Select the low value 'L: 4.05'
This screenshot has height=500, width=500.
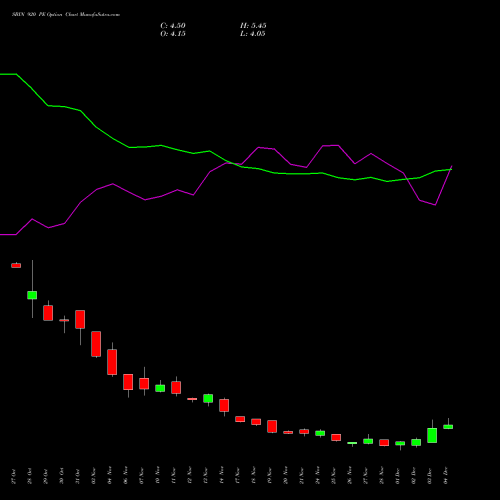253,34
